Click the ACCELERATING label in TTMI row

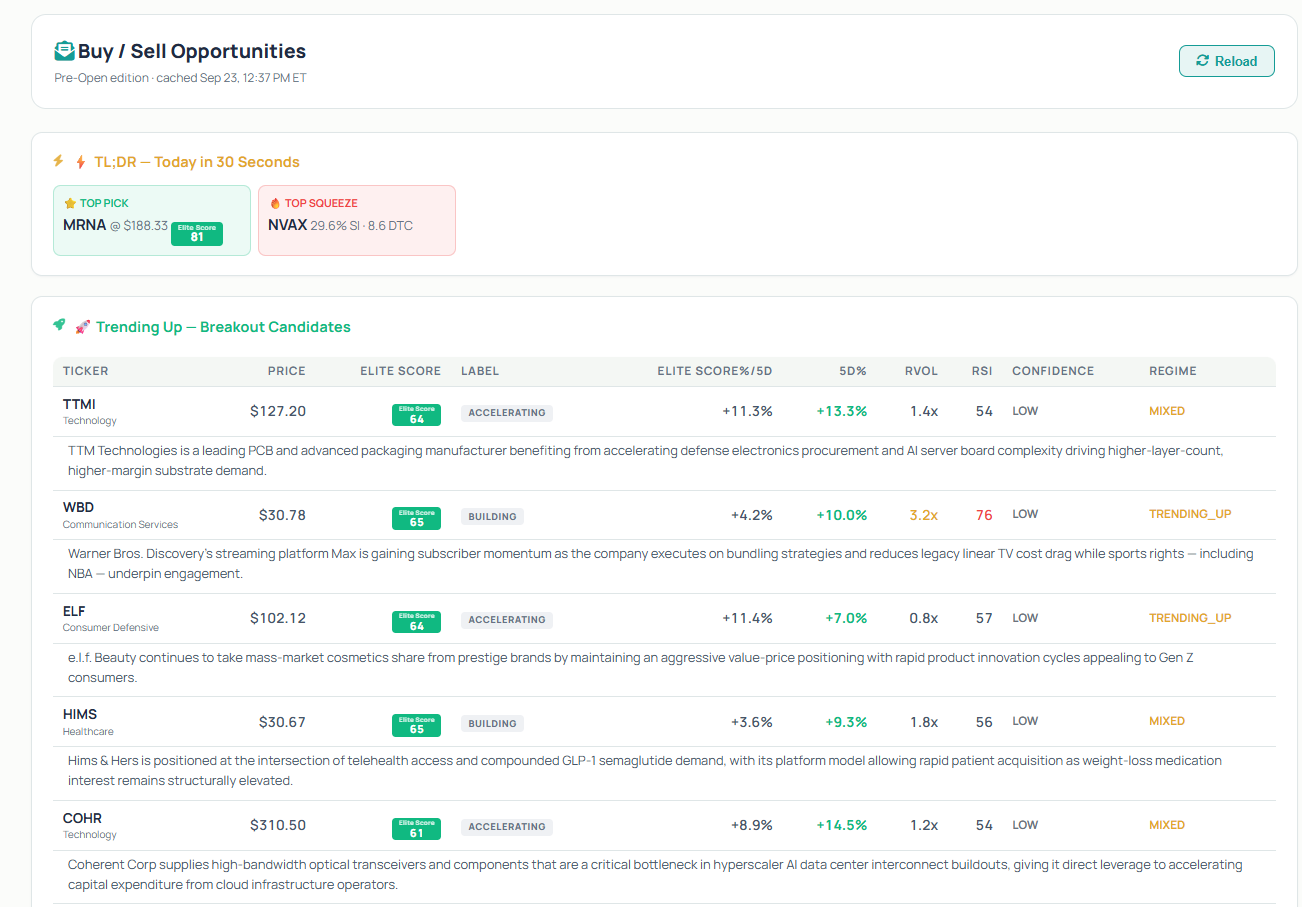pyautogui.click(x=507, y=413)
